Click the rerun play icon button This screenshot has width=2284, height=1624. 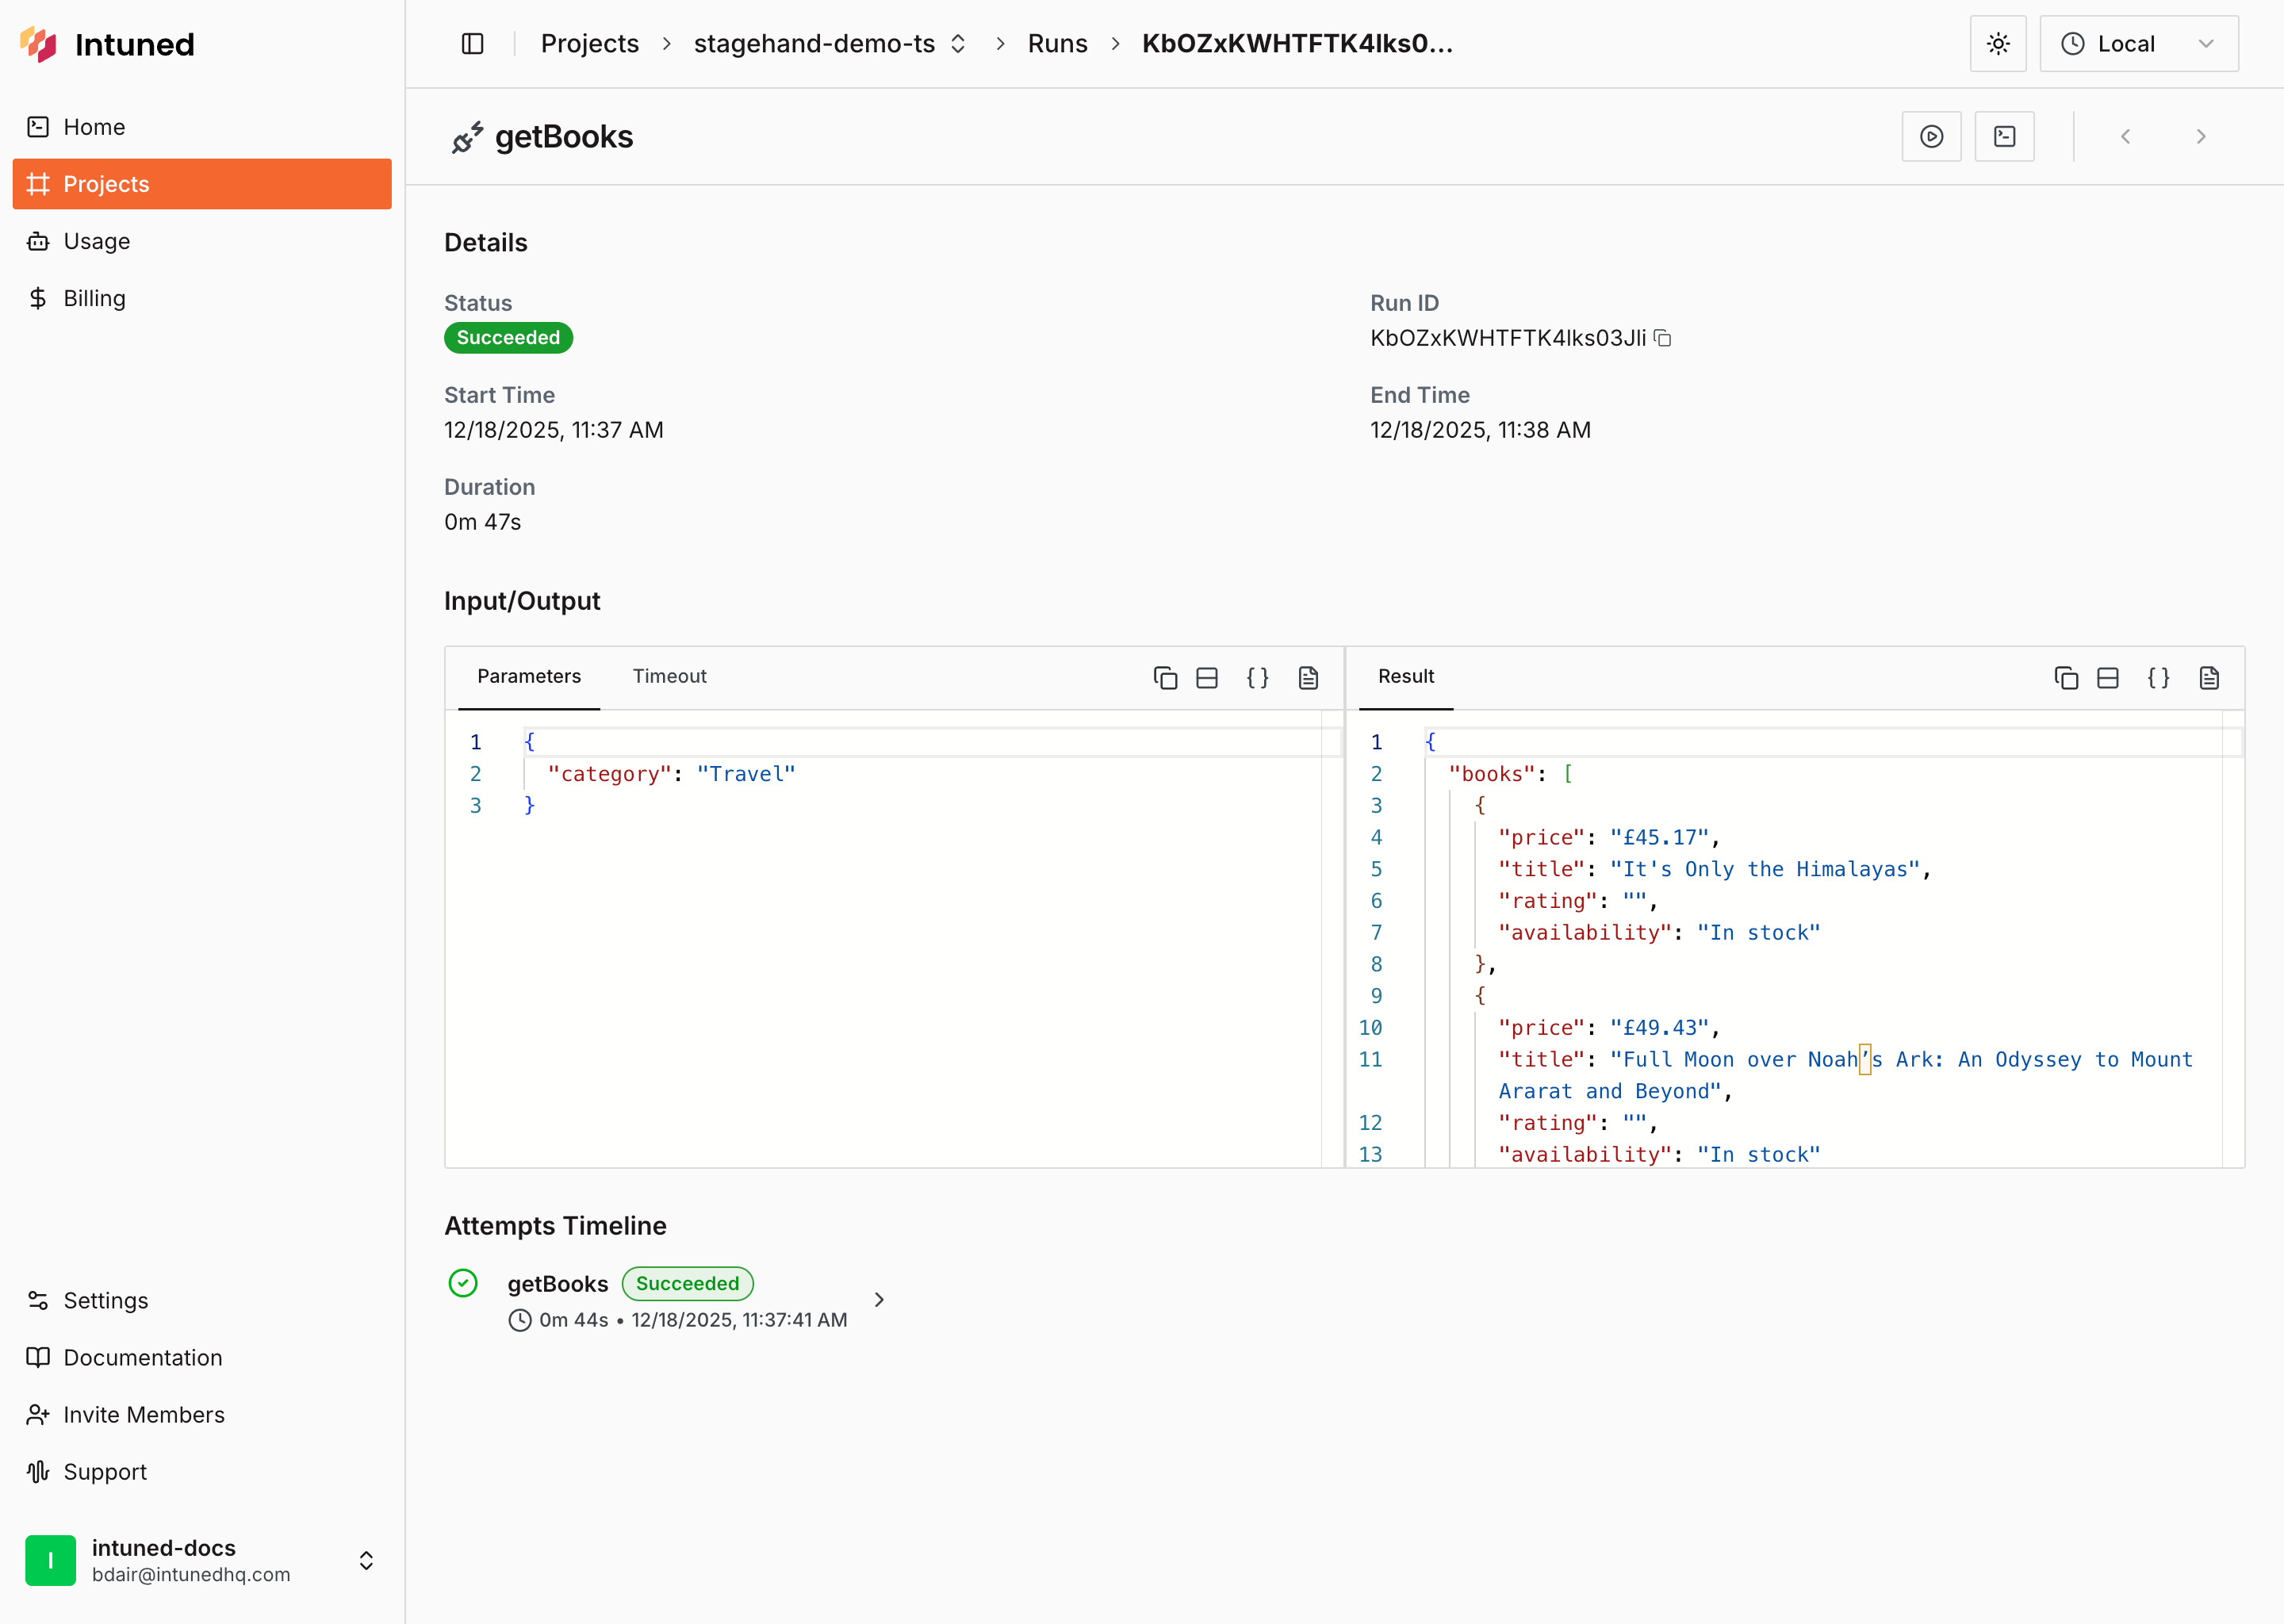(x=1931, y=136)
